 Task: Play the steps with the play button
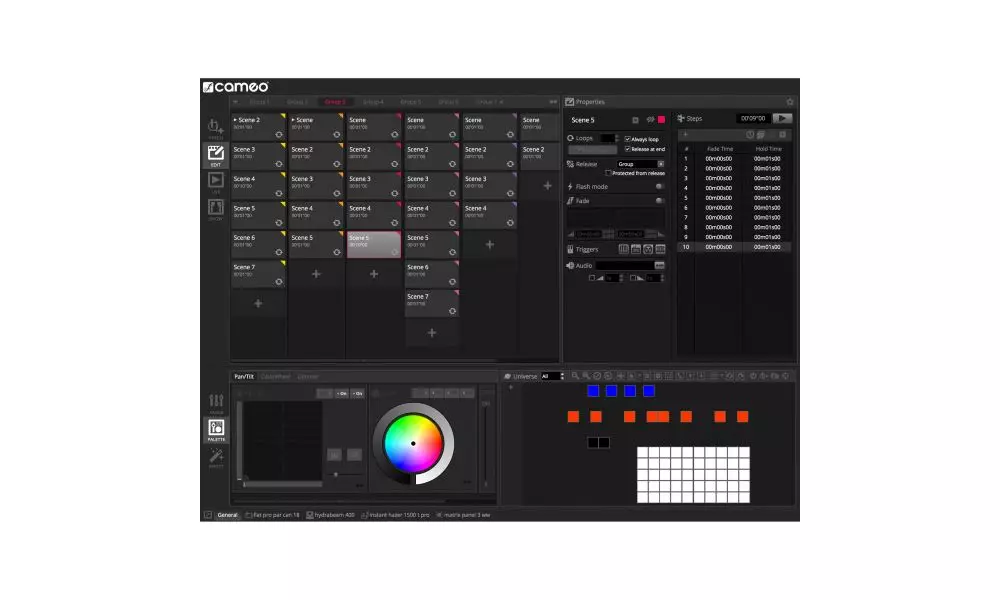782,118
